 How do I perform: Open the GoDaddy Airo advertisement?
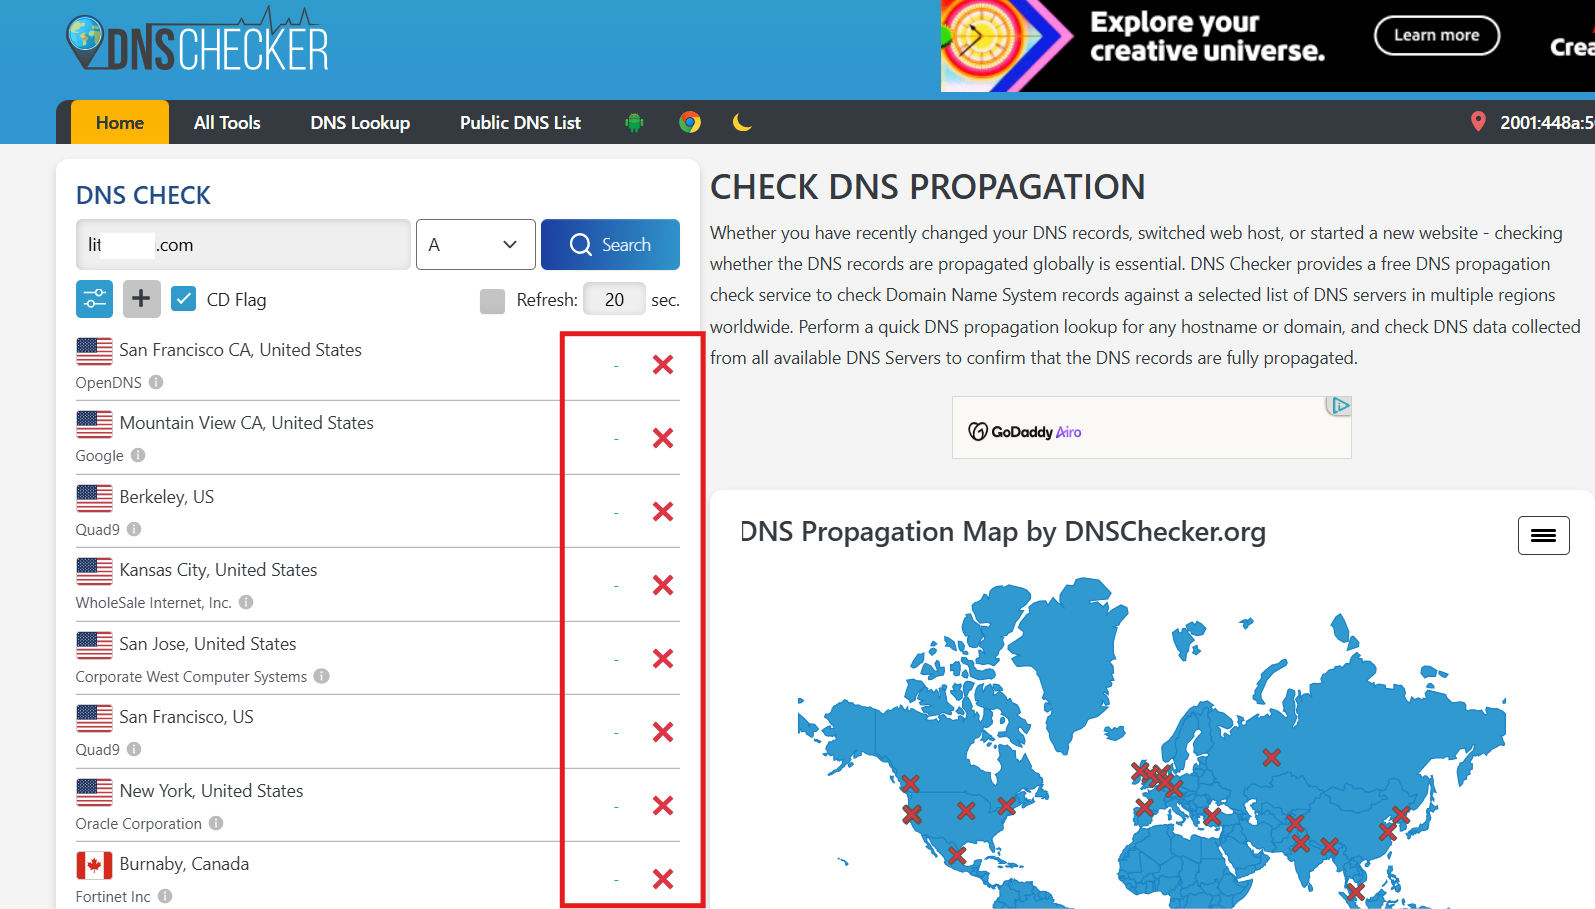coord(1151,428)
